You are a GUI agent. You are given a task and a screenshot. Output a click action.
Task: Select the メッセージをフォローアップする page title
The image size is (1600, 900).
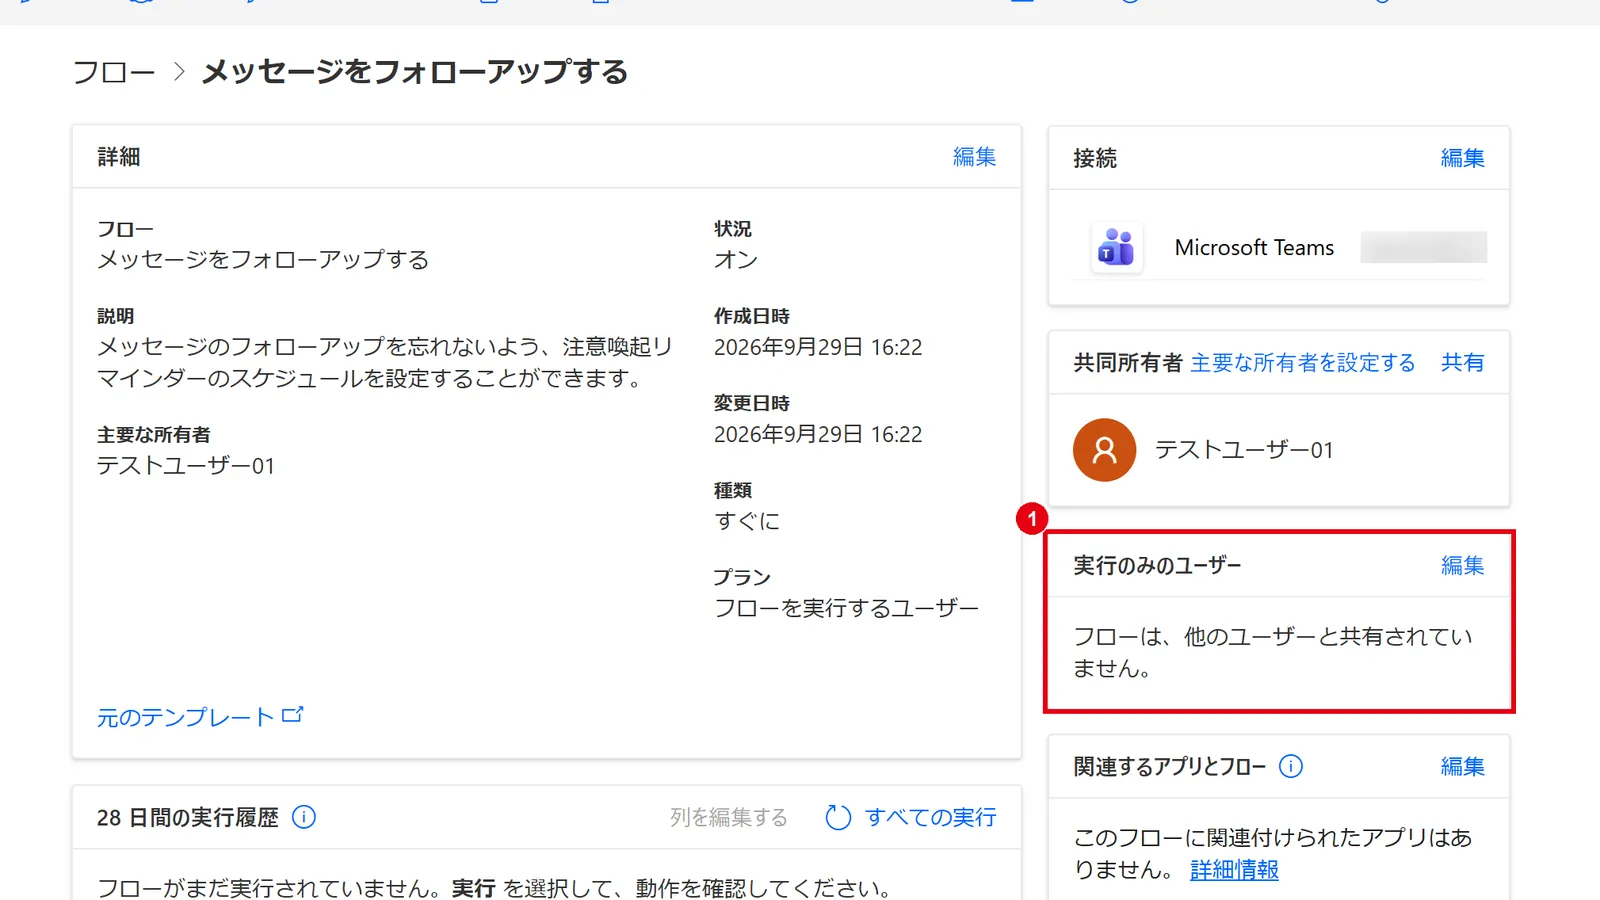point(415,72)
